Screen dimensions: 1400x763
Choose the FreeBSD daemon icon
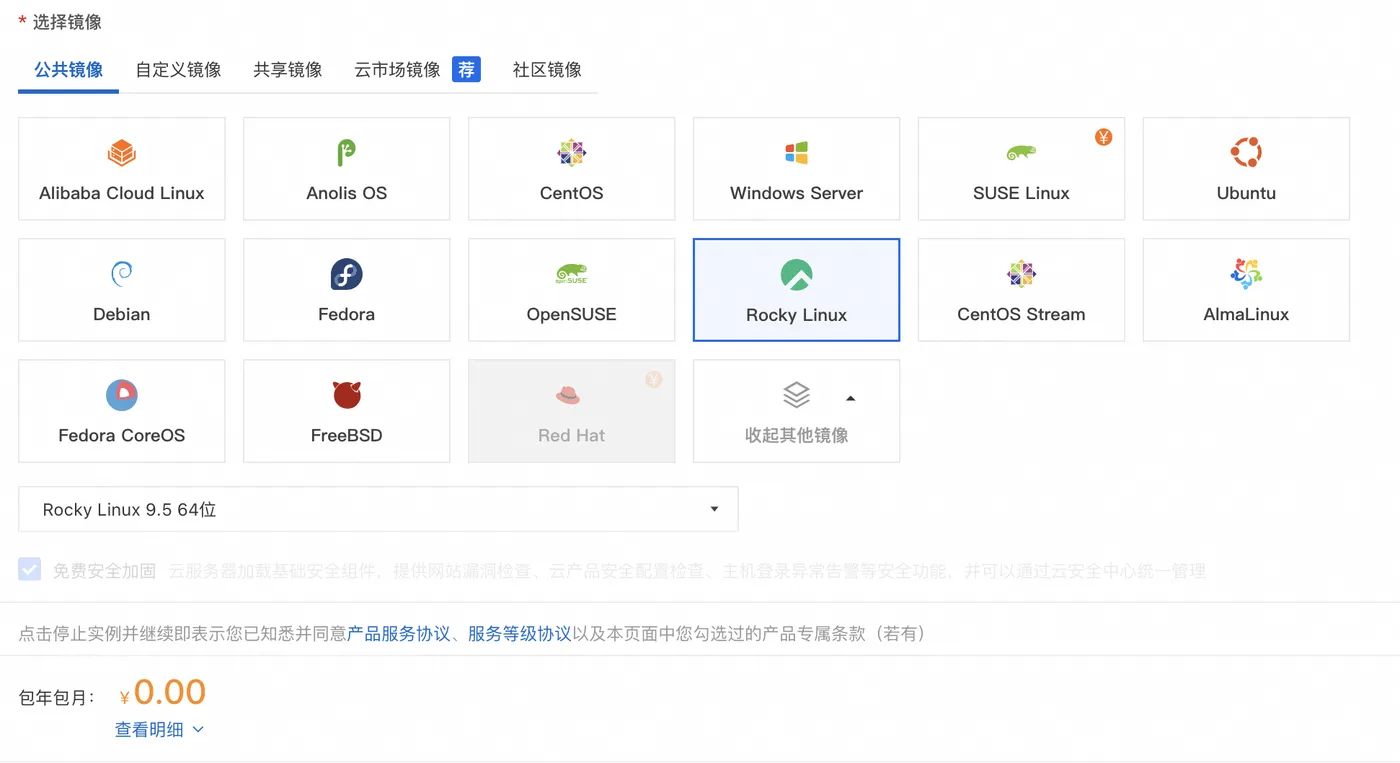click(346, 395)
